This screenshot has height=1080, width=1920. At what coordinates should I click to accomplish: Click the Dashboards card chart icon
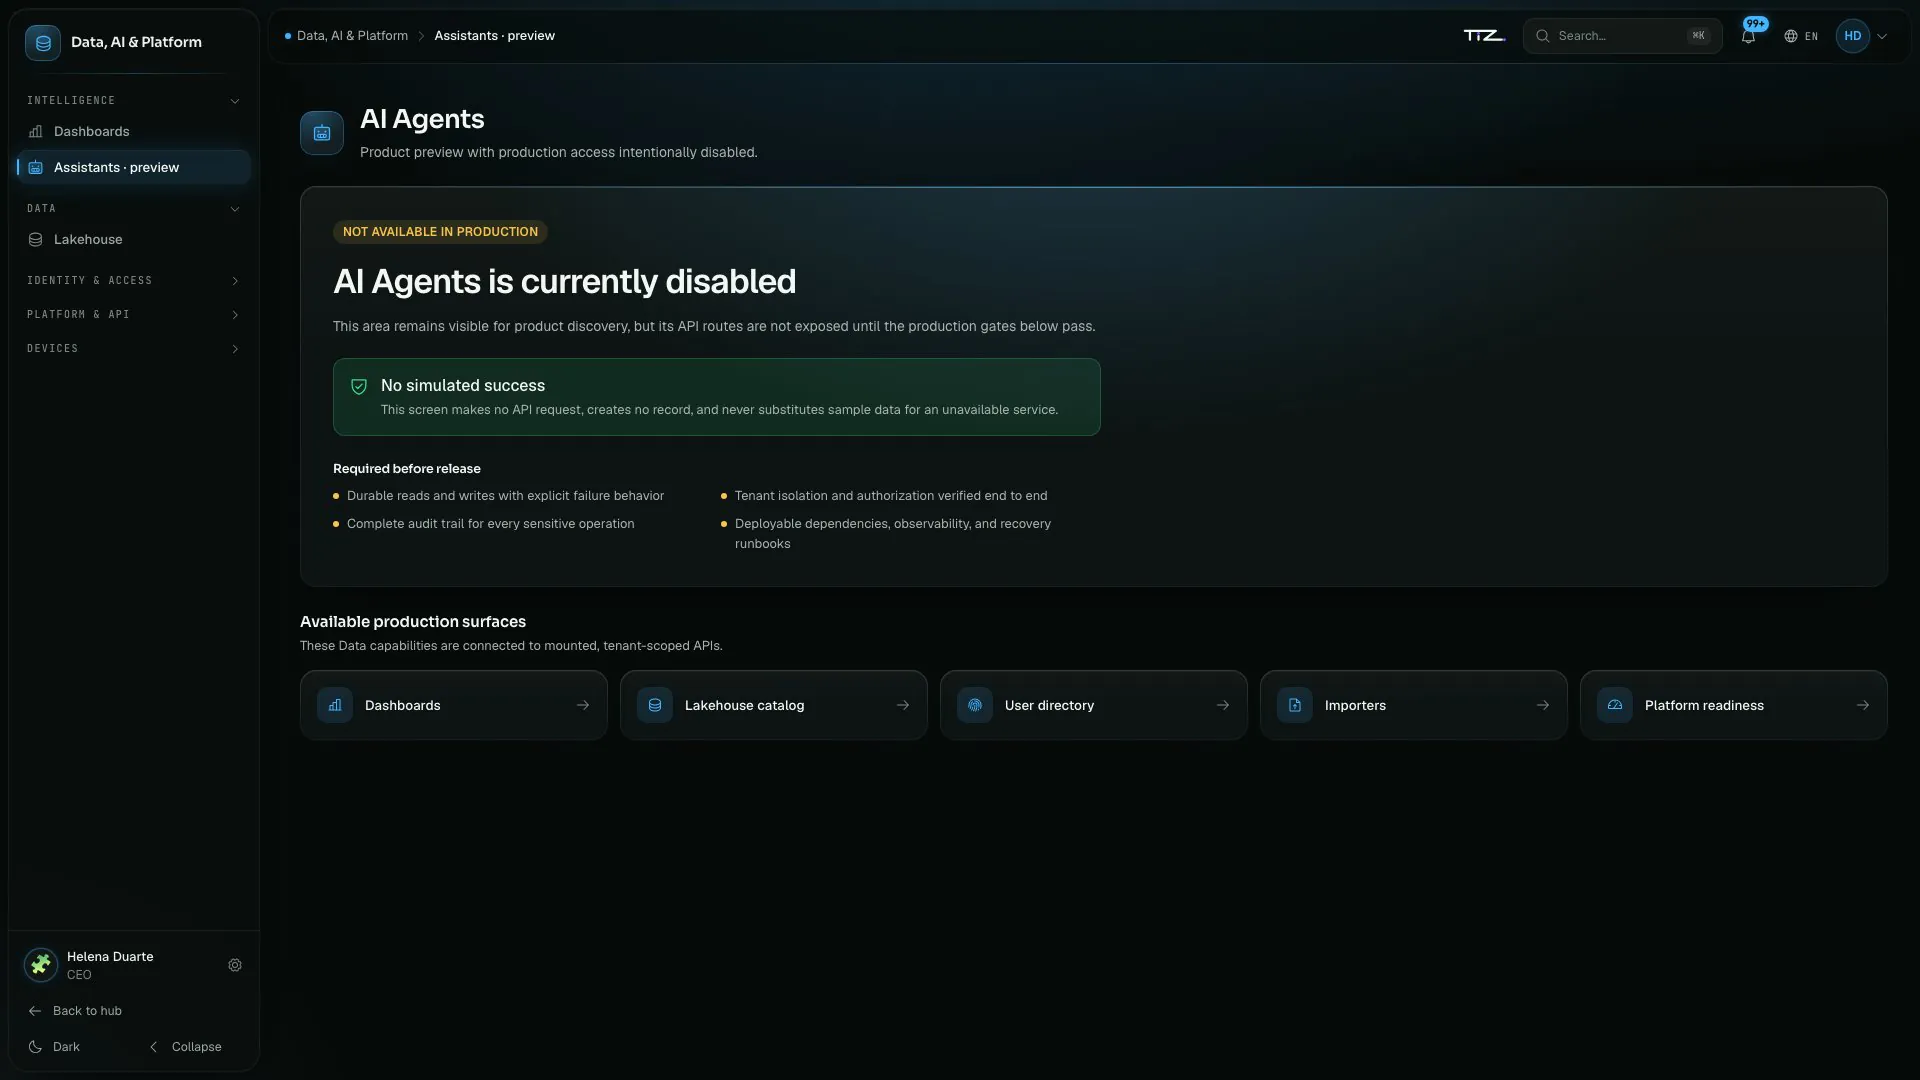click(x=335, y=705)
